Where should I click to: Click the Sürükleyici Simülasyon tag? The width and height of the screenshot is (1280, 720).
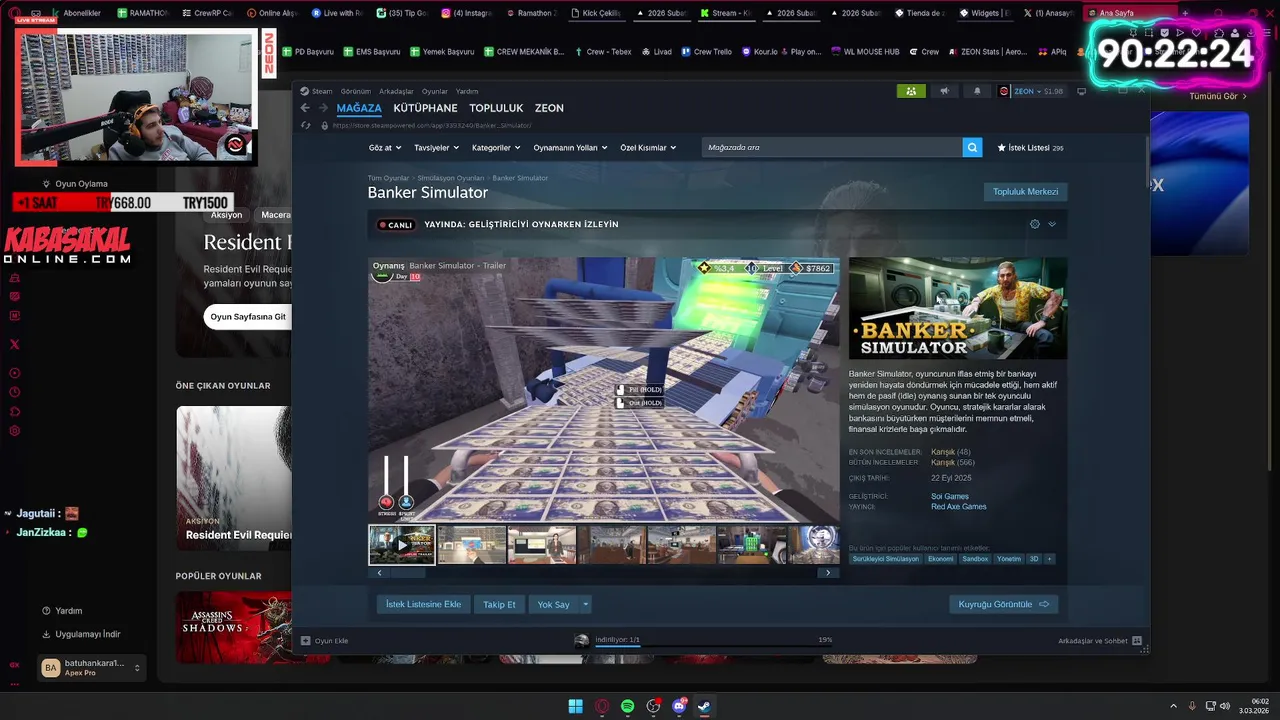[886, 559]
